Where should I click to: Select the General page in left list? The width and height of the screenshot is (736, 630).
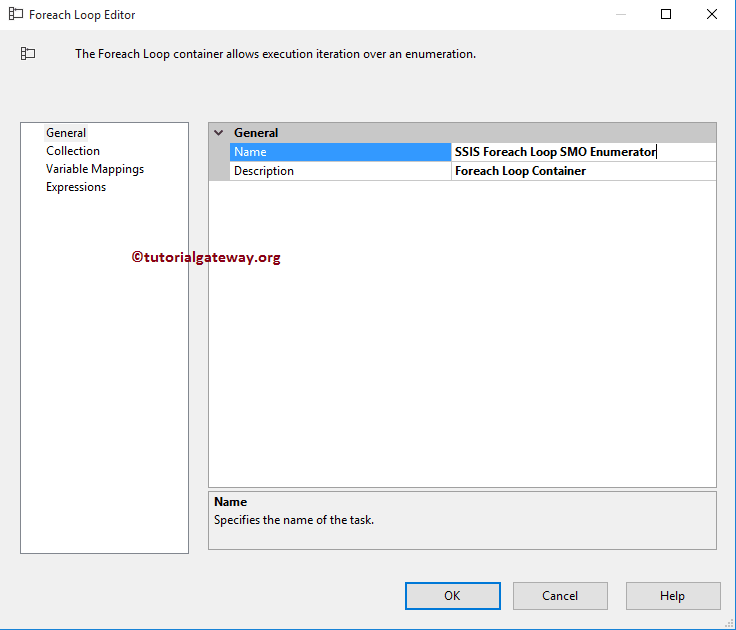pyautogui.click(x=66, y=133)
